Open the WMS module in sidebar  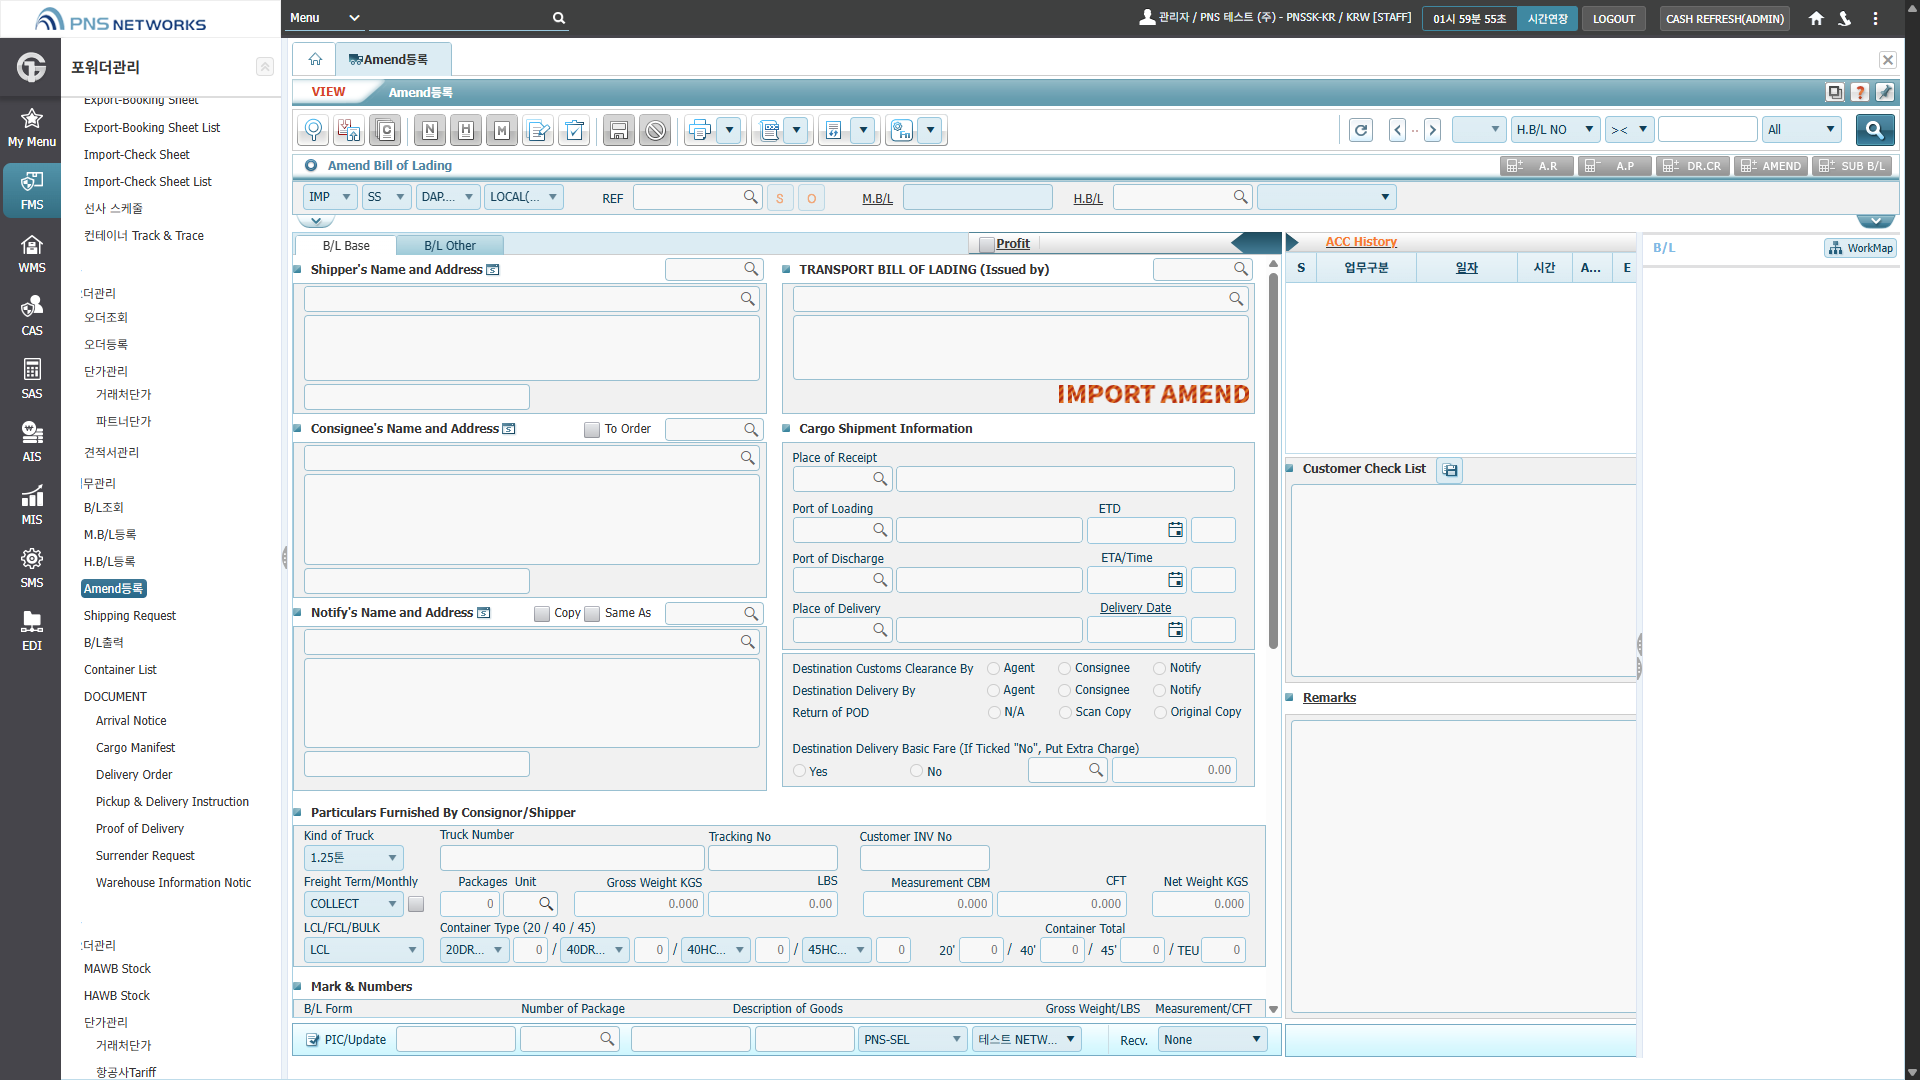pyautogui.click(x=32, y=254)
